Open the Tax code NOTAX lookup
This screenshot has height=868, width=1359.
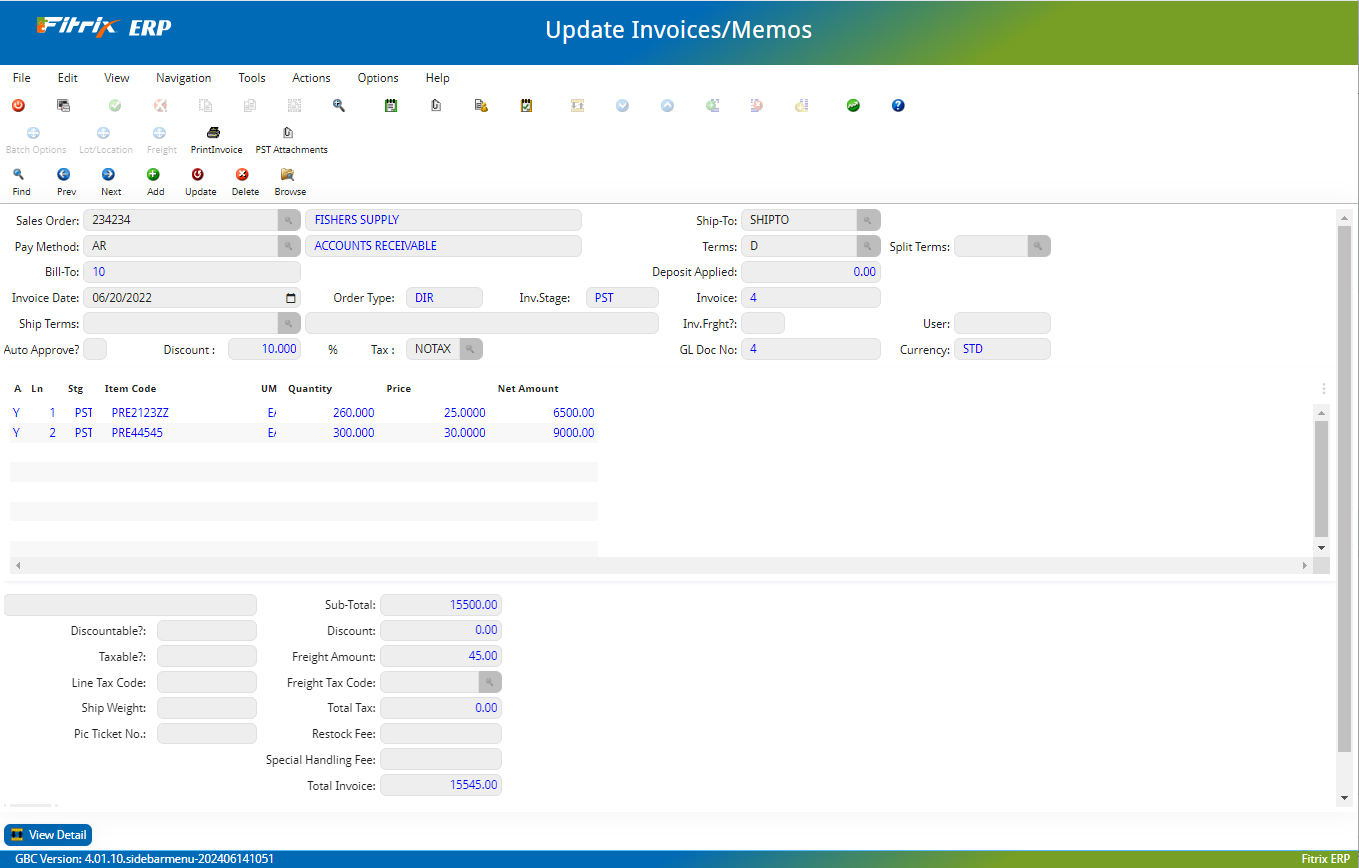pyautogui.click(x=470, y=349)
